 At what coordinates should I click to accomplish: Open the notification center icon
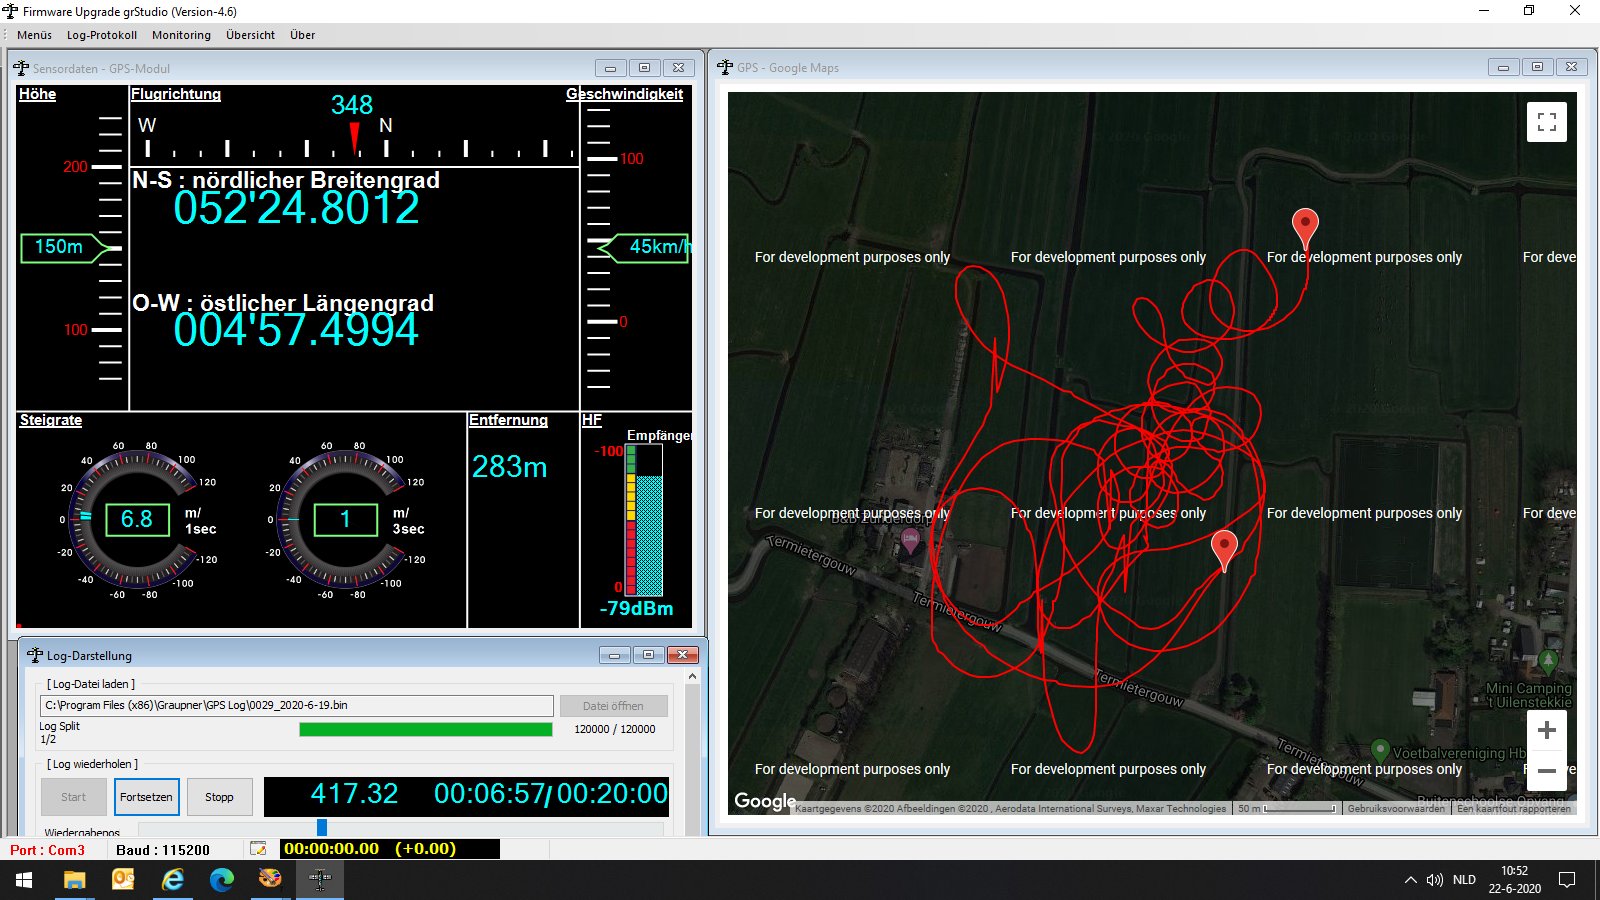coord(1567,880)
